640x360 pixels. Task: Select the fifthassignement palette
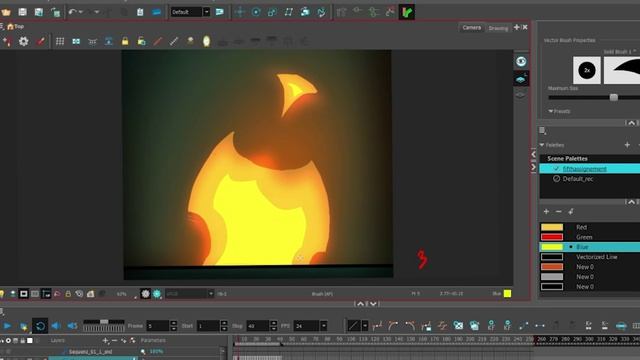coord(589,169)
